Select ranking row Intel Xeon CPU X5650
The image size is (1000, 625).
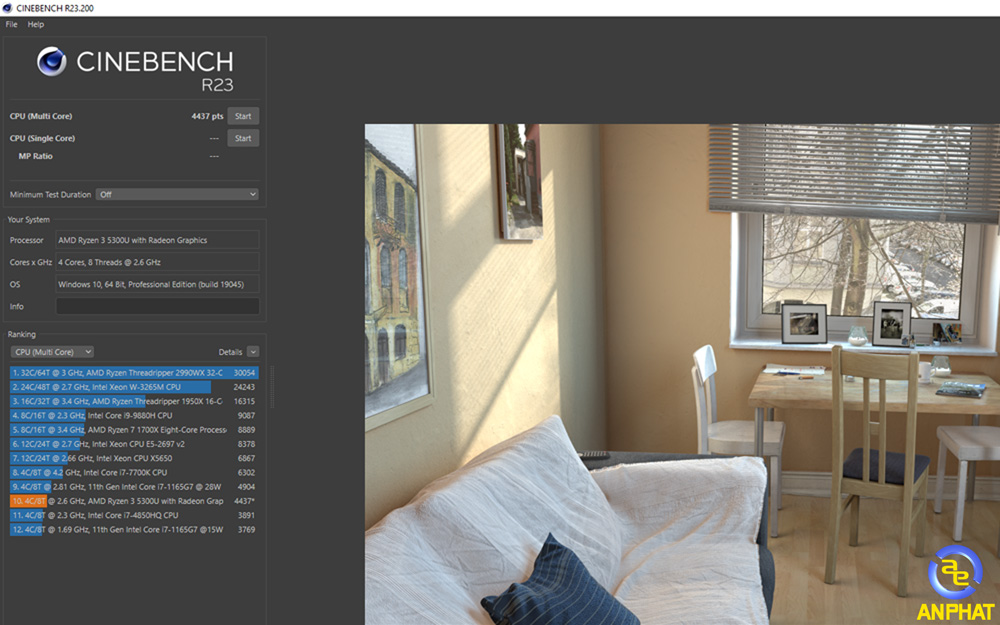coord(134,458)
